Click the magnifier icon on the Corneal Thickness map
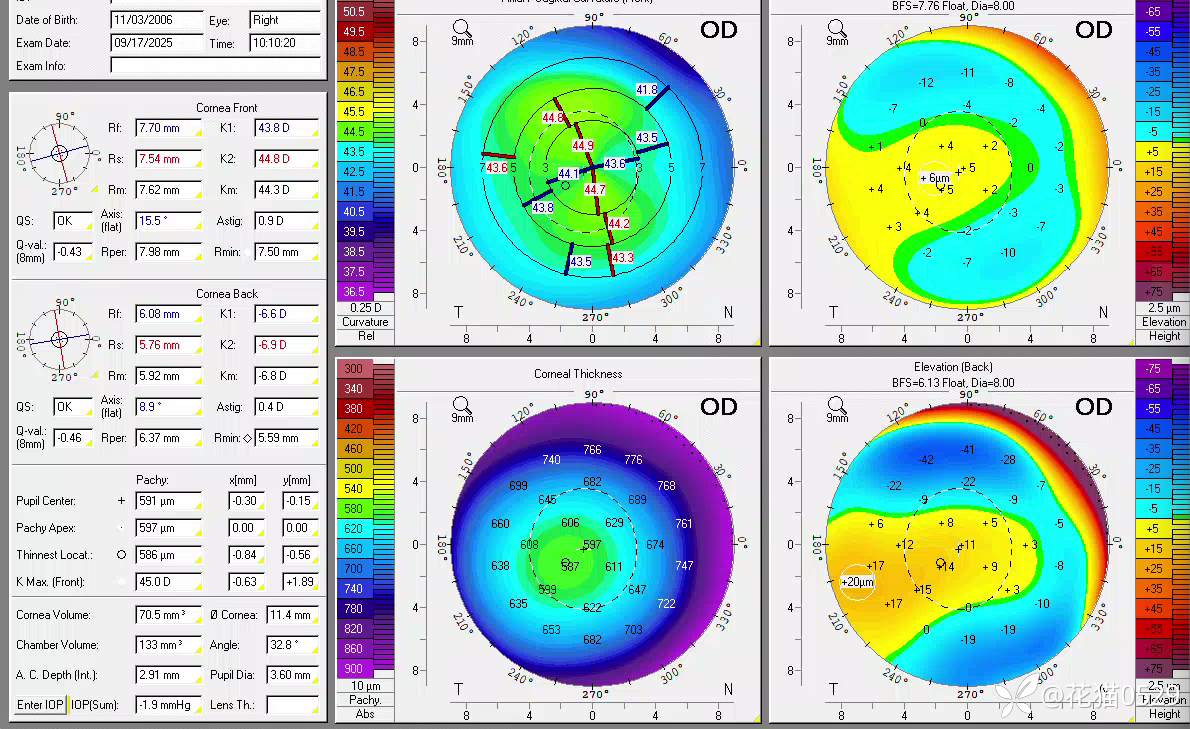The height and width of the screenshot is (729, 1190). tap(462, 406)
